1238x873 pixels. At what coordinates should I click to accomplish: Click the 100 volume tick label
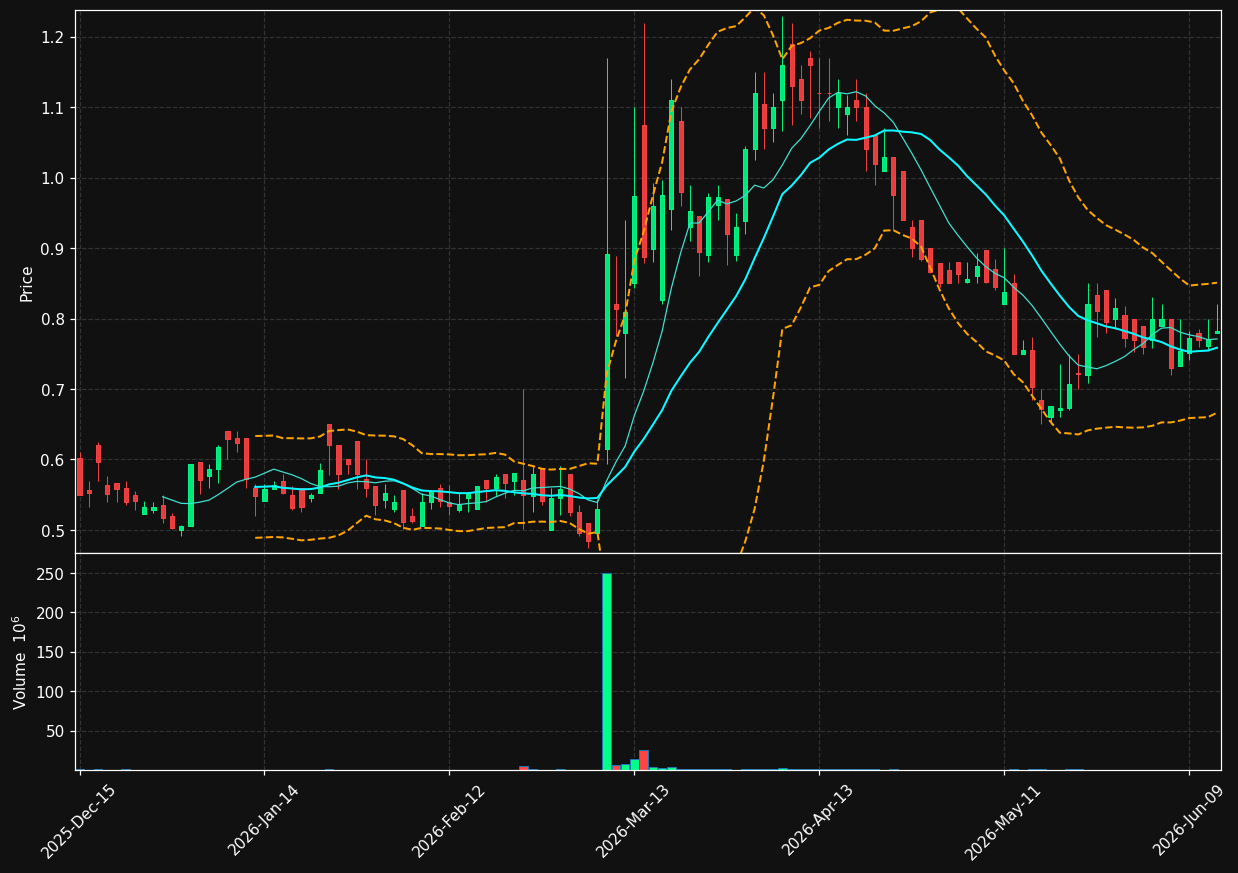[x=53, y=692]
